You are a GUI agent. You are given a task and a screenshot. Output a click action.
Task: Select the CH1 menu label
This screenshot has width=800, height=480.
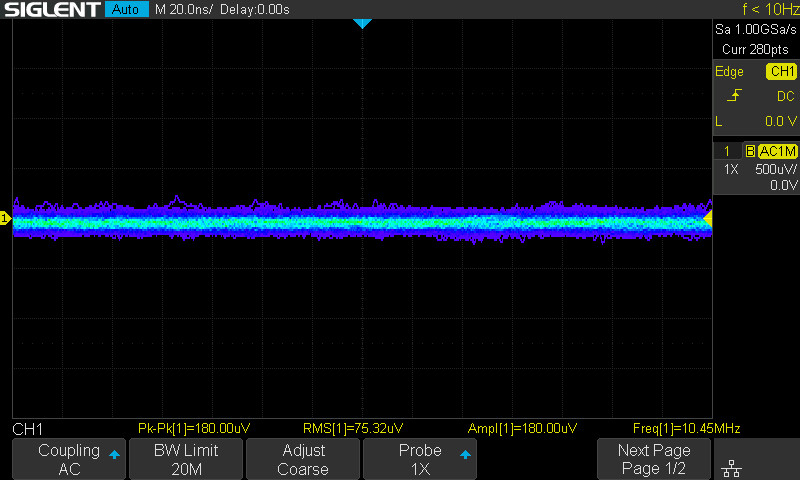click(27, 428)
